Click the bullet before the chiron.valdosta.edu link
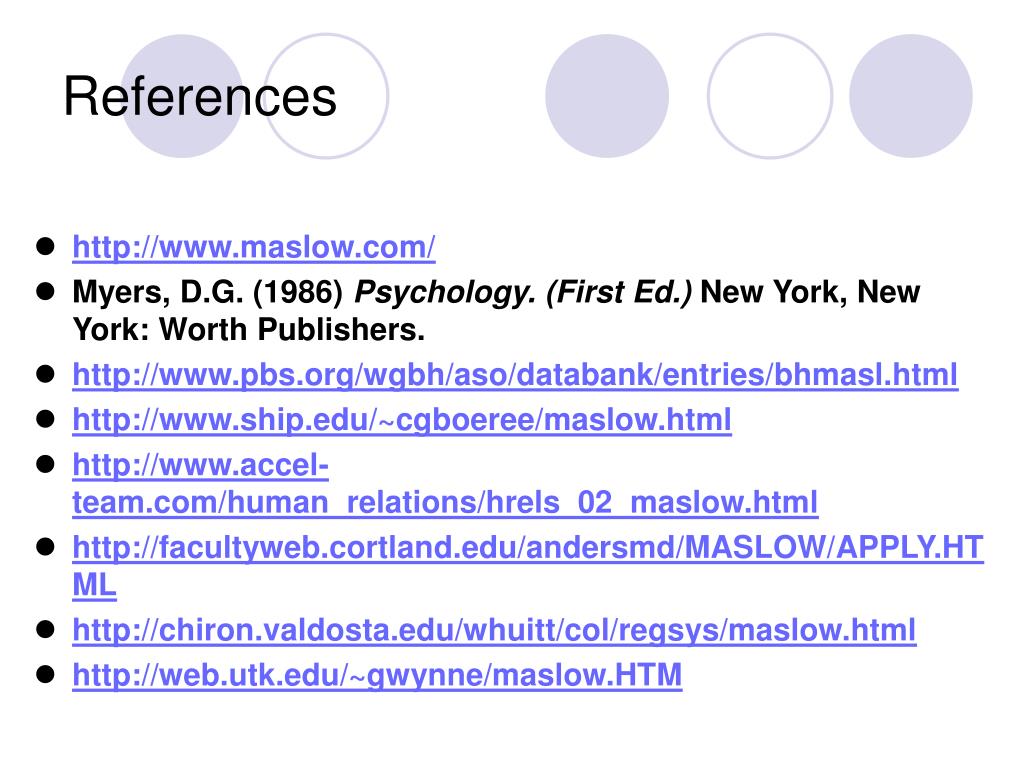 [46, 629]
